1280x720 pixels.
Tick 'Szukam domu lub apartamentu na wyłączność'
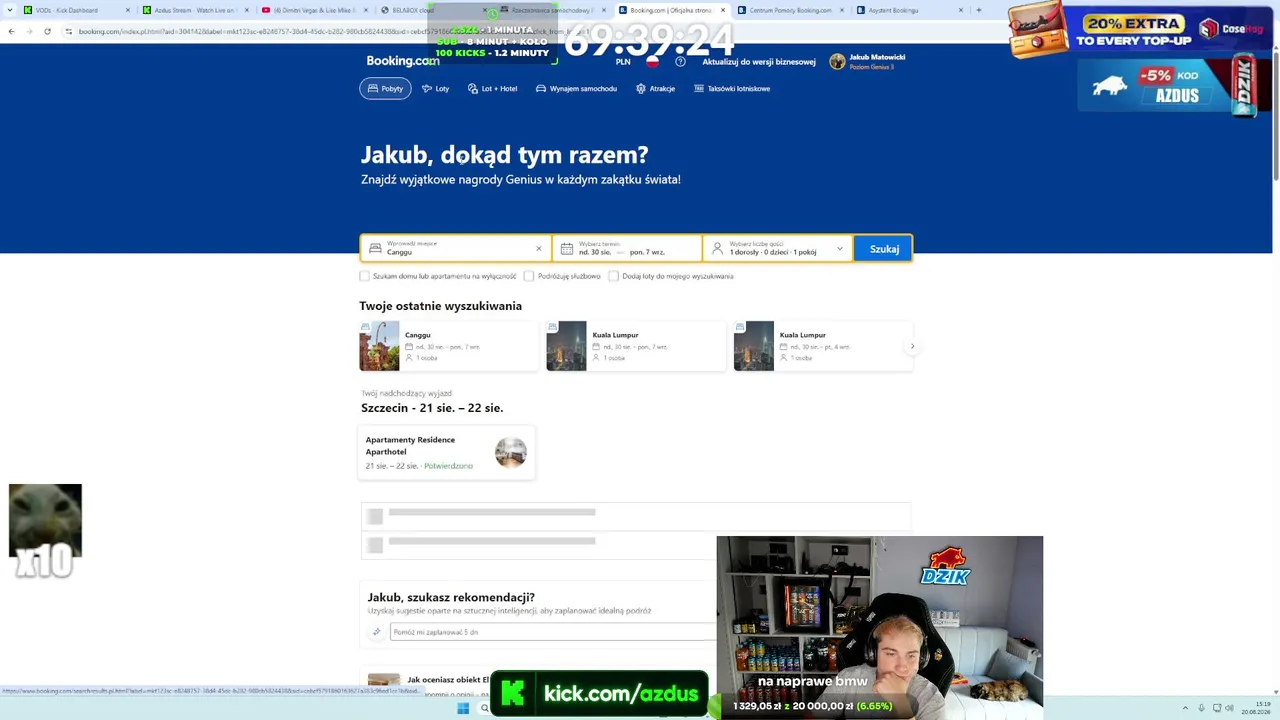click(364, 276)
